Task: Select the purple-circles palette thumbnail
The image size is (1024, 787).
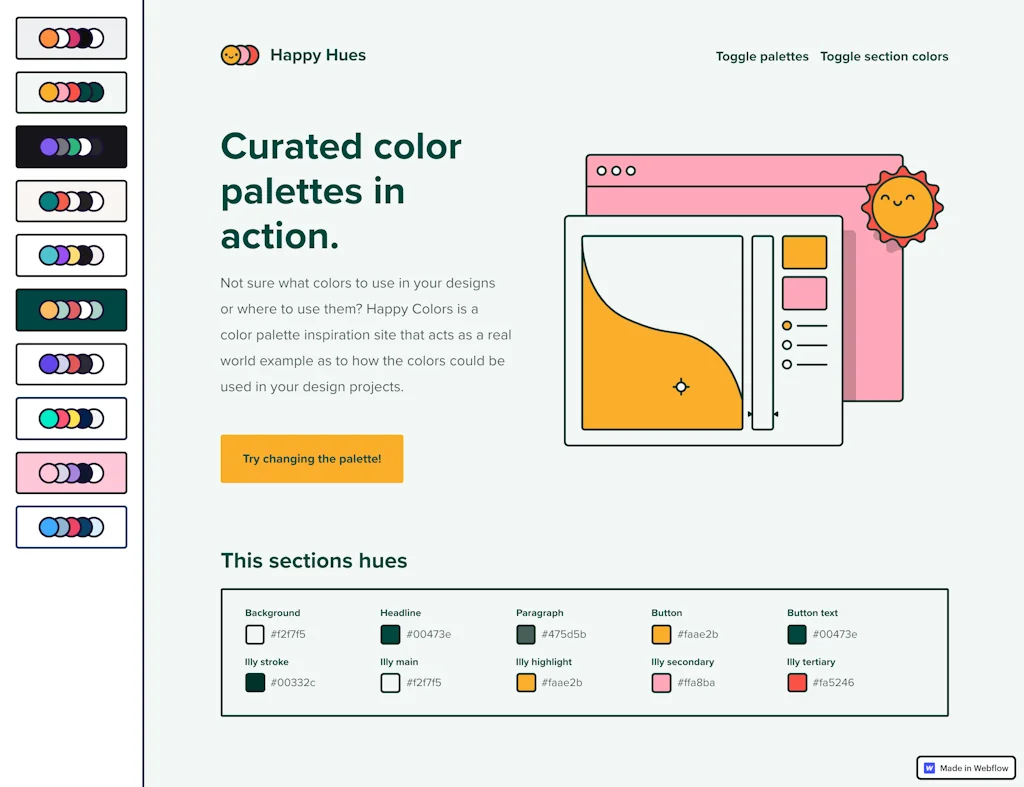Action: 70,364
